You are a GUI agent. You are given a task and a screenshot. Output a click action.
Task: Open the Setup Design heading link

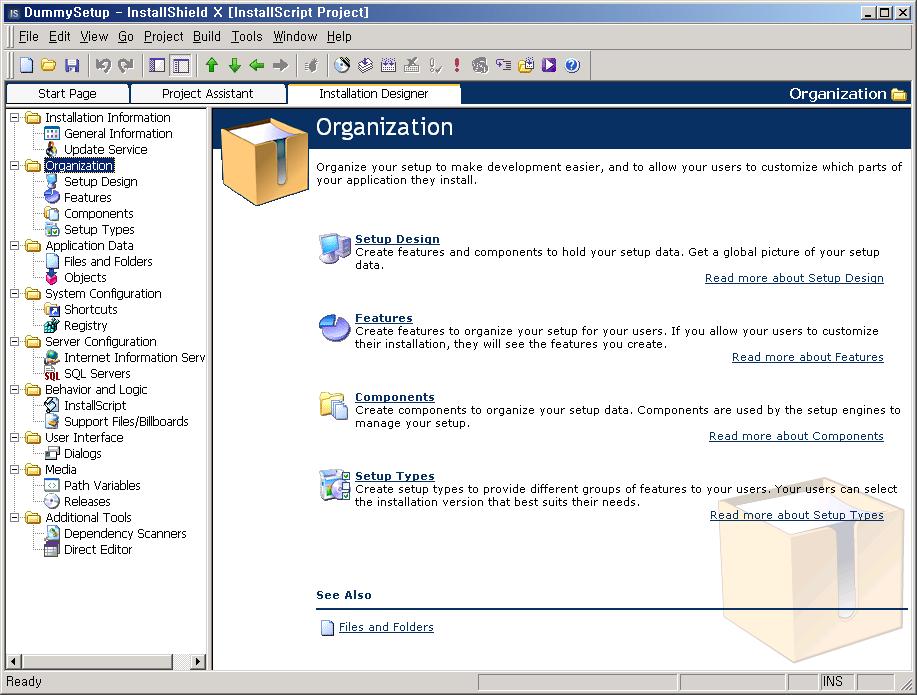tap(397, 239)
